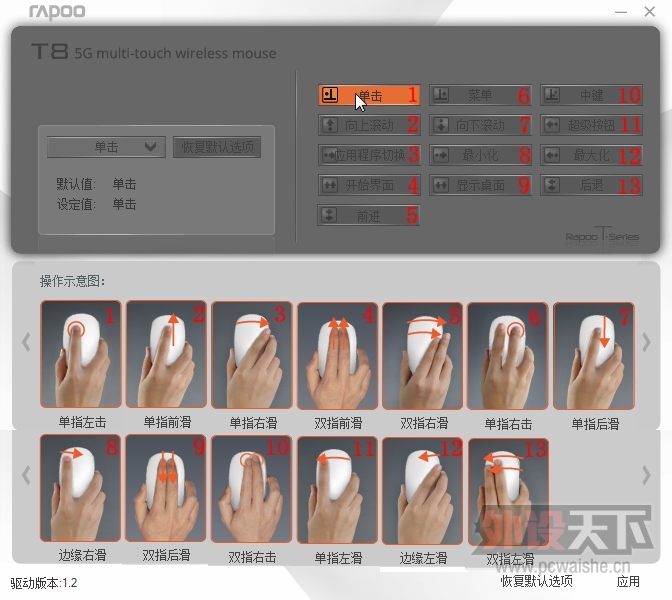Select the 向上滚动 gesture button

369,125
